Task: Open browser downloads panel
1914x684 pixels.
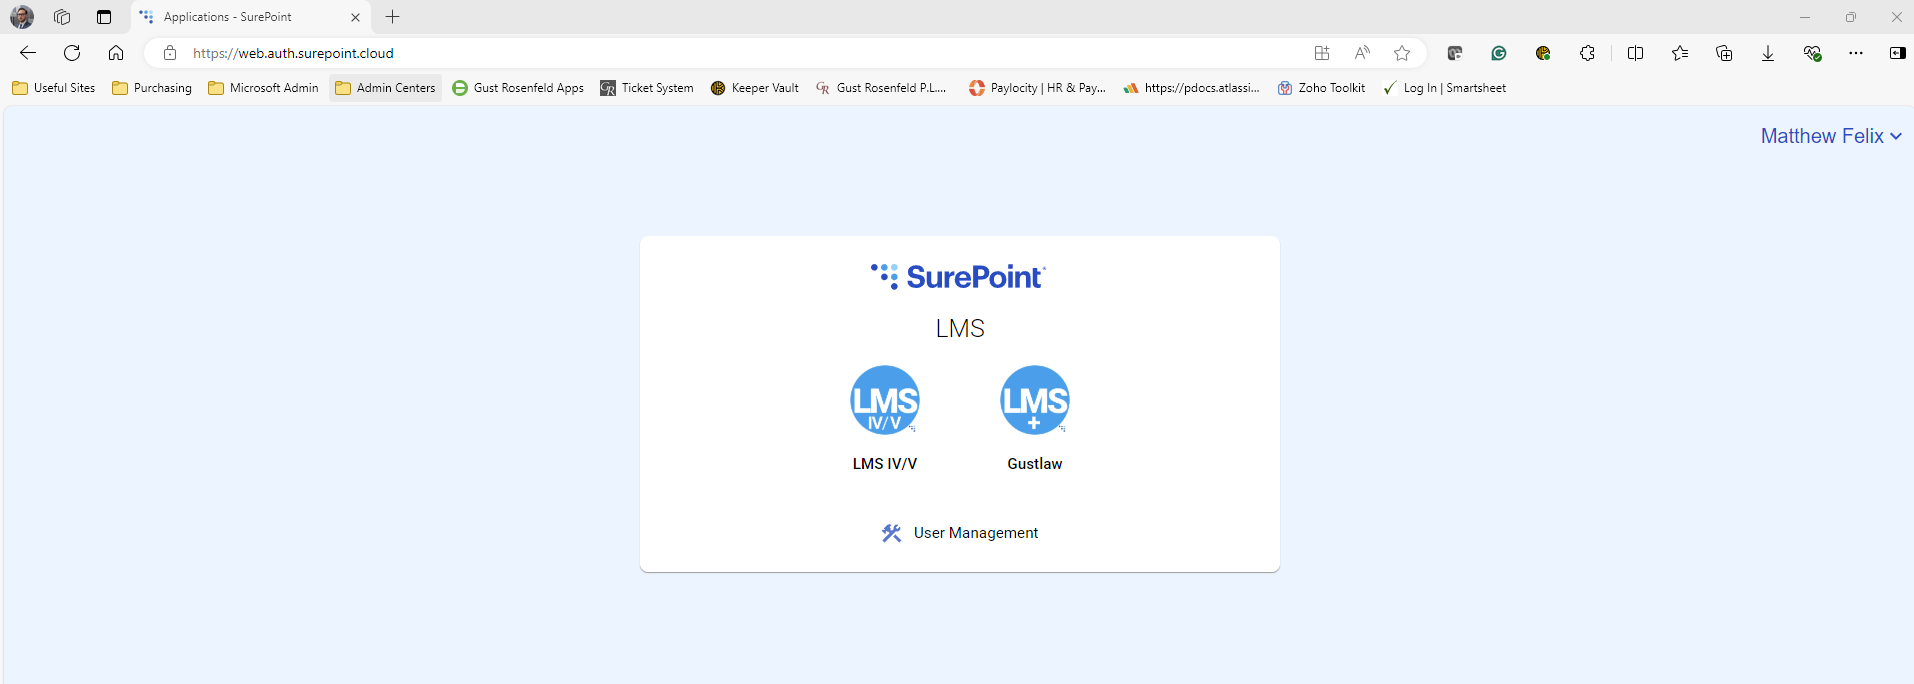Action: [1767, 53]
